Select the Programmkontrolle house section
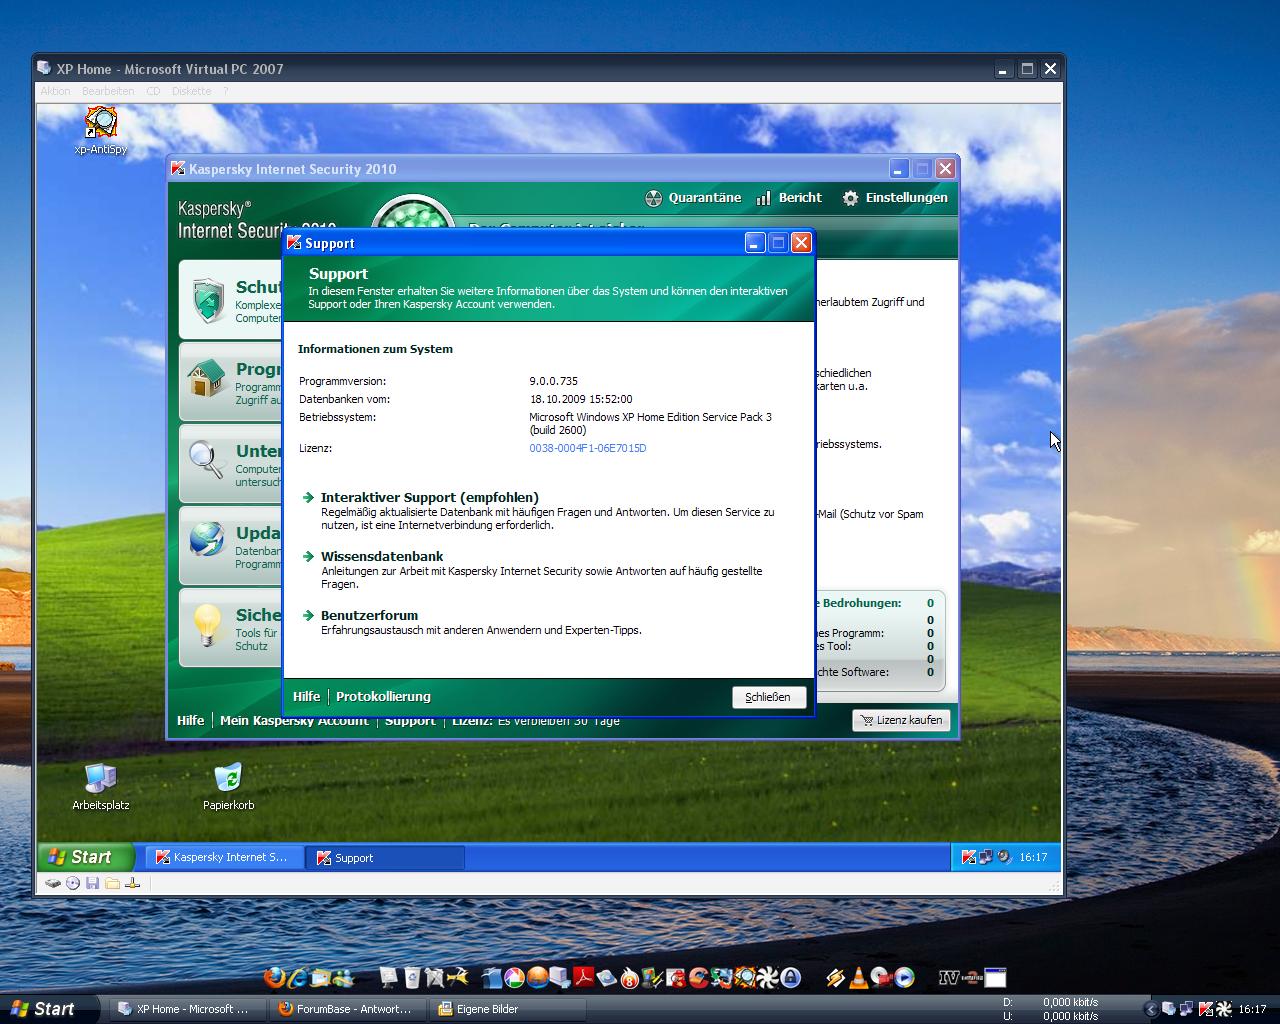Screen dimensions: 1280x1024 (x=231, y=382)
